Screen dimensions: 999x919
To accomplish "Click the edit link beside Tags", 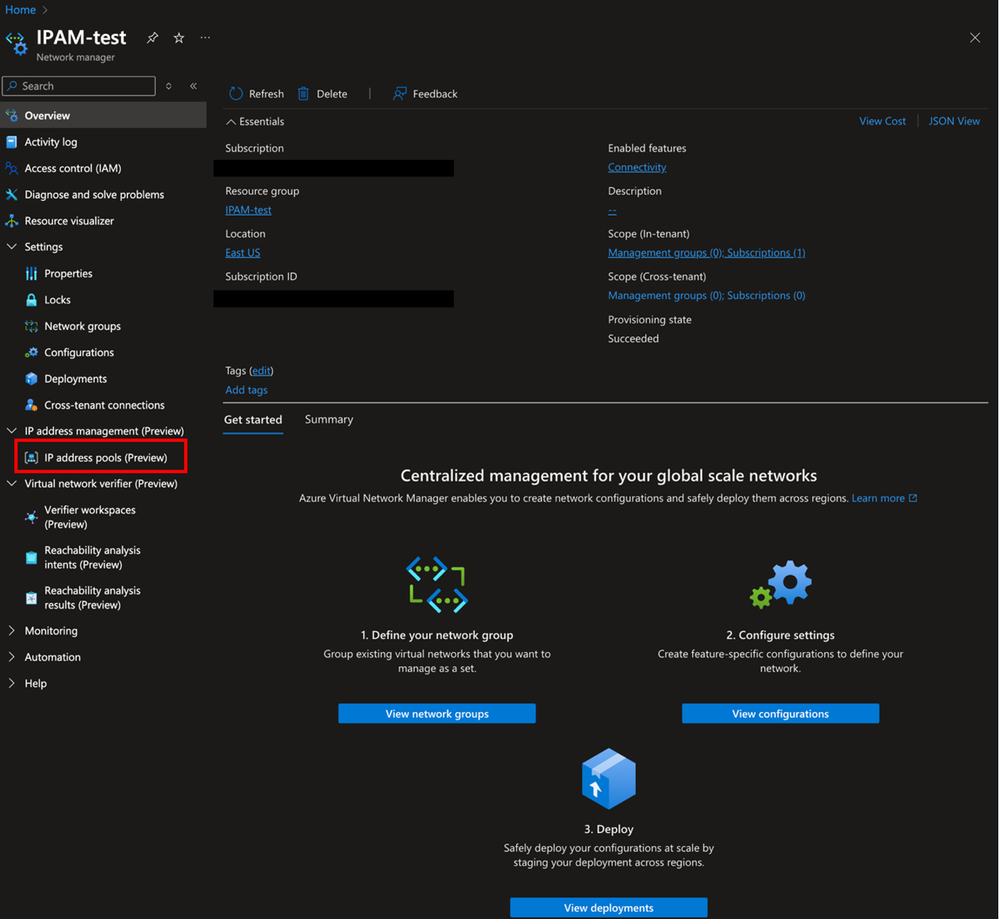I will point(261,370).
